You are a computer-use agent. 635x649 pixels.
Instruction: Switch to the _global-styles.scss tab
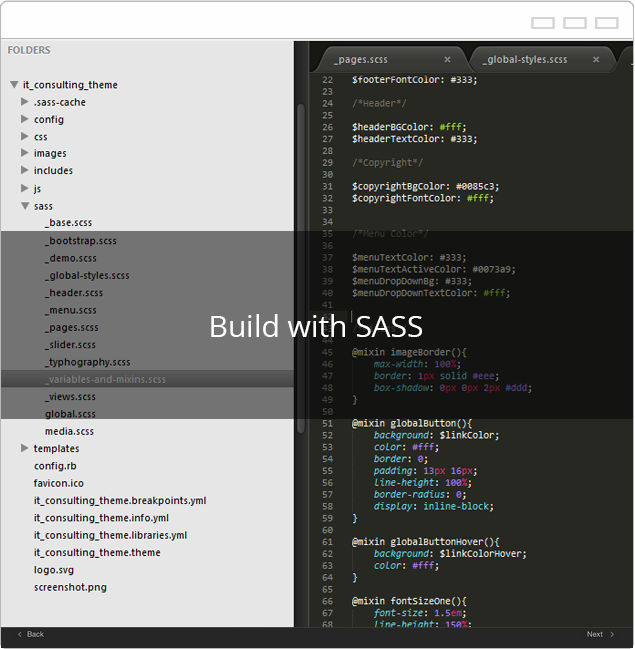[x=525, y=60]
